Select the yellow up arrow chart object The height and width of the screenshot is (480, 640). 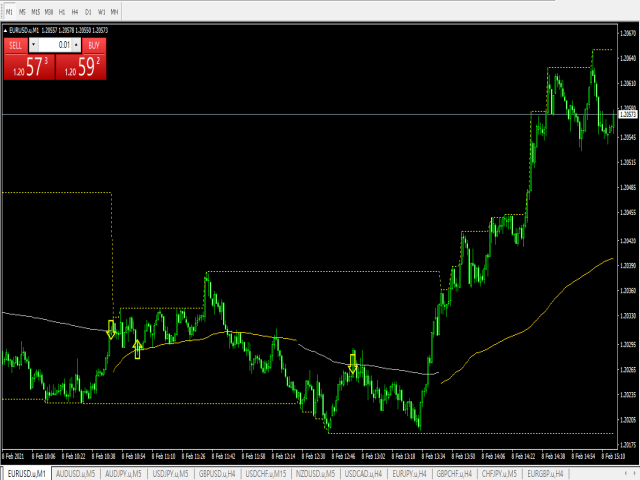click(138, 349)
